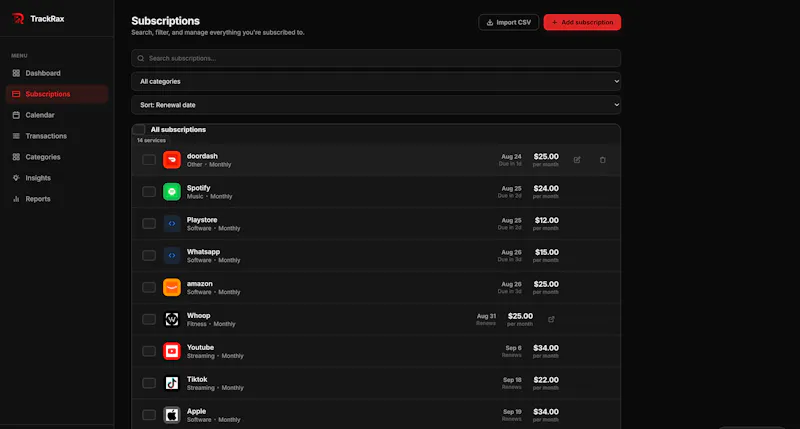Click the Dashboard grid icon in sidebar
This screenshot has height=429, width=800.
coord(16,73)
